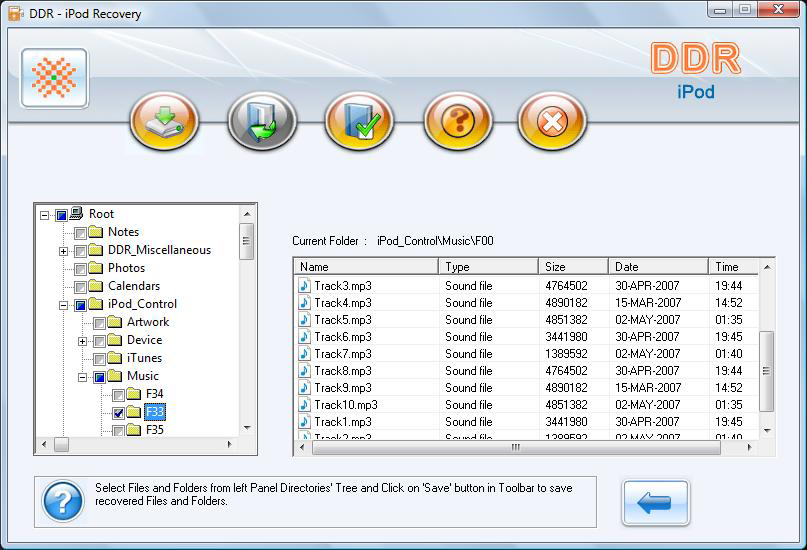This screenshot has height=550, width=807.
Task: Select the Device folder label
Action: tap(145, 340)
